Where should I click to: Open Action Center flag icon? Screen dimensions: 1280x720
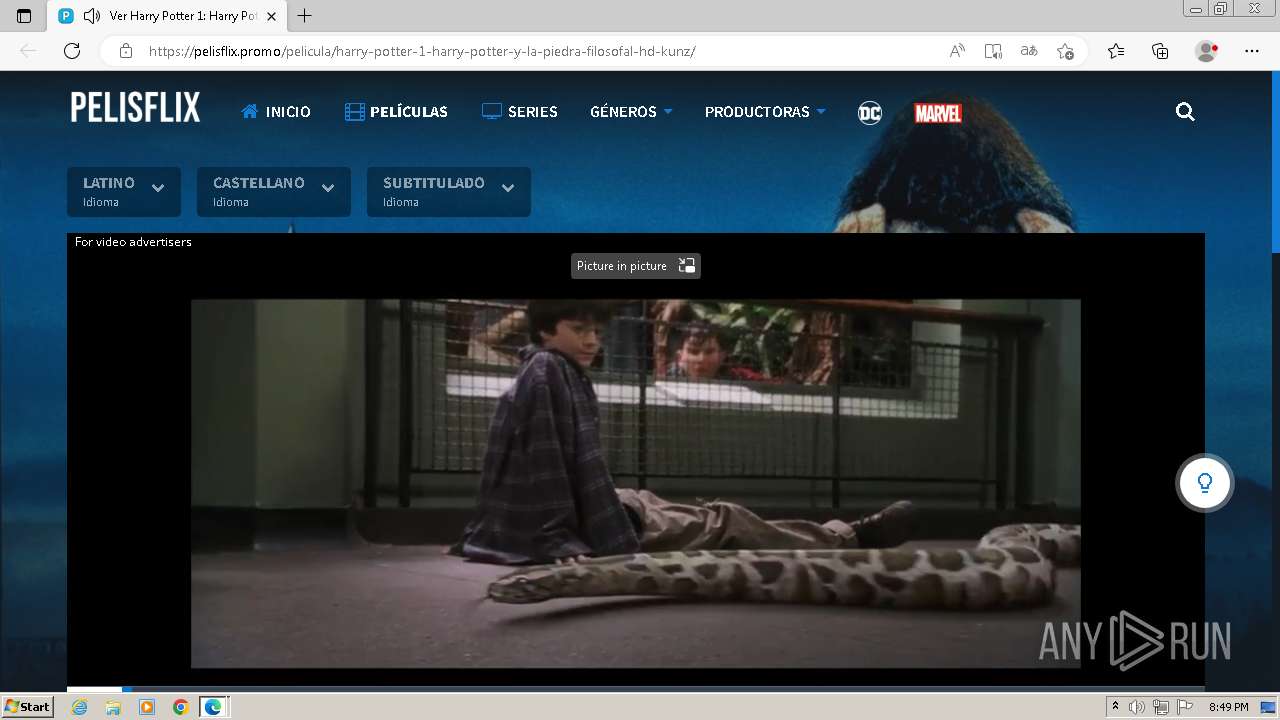click(1185, 707)
